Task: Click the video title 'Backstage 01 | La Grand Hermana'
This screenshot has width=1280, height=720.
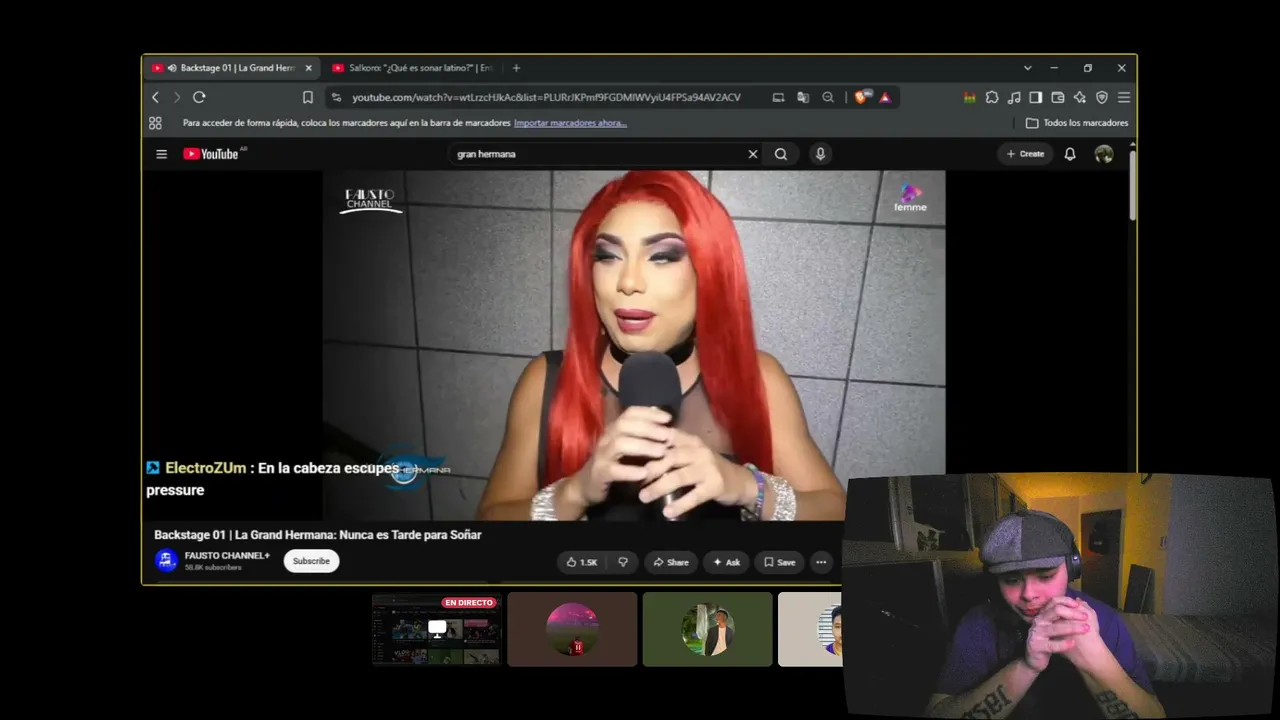Action: coord(318,535)
